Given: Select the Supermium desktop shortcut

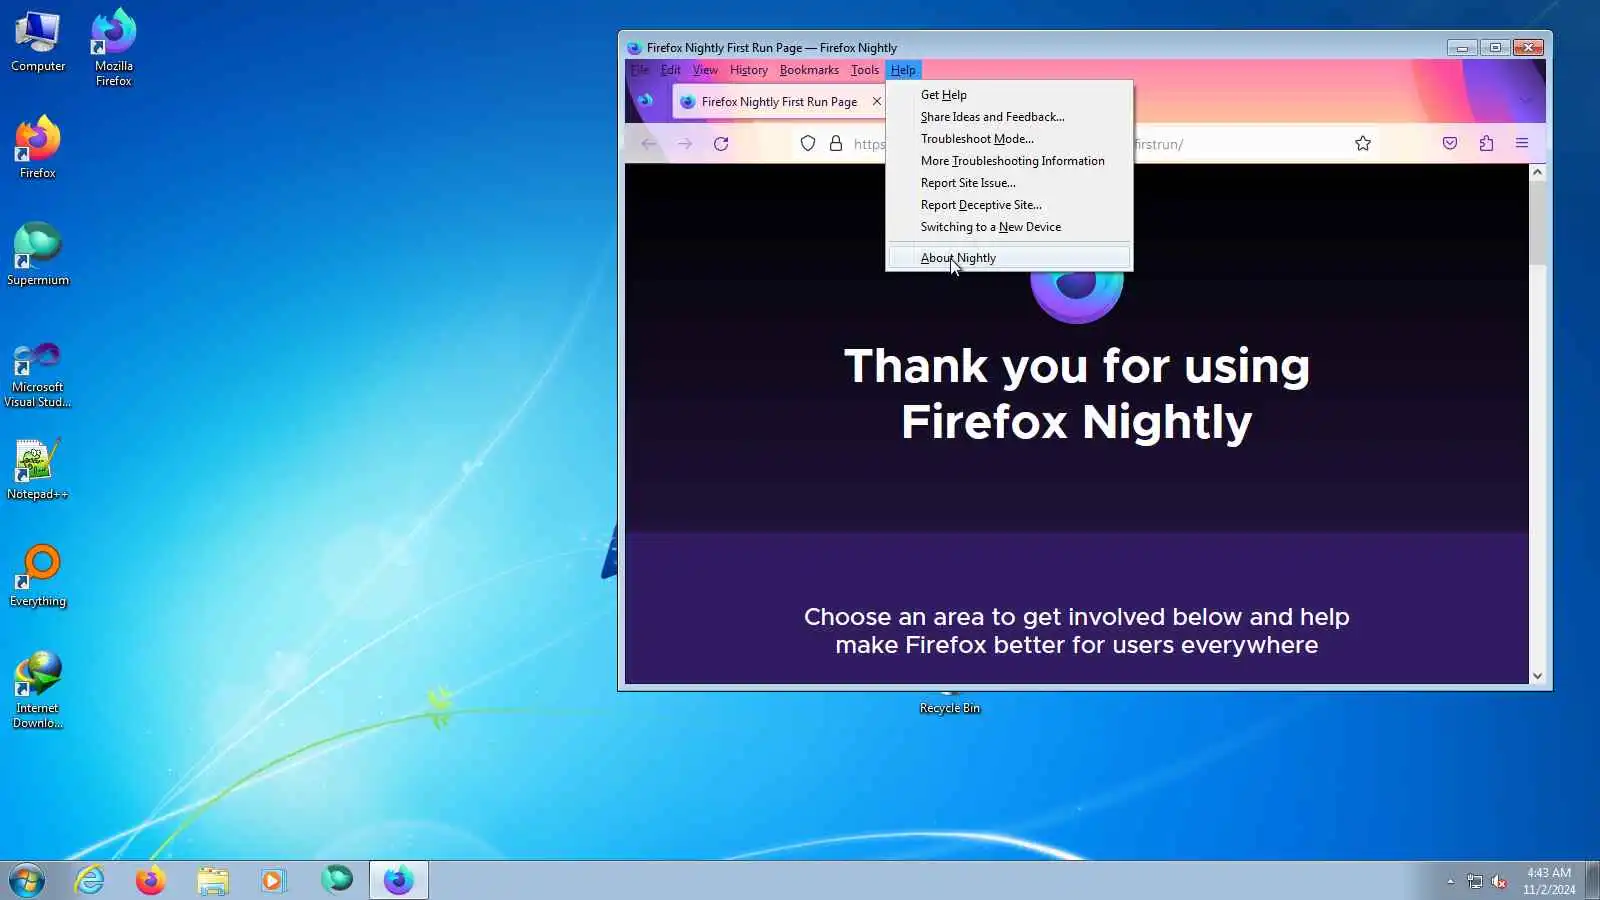Looking at the screenshot, I should [x=38, y=255].
